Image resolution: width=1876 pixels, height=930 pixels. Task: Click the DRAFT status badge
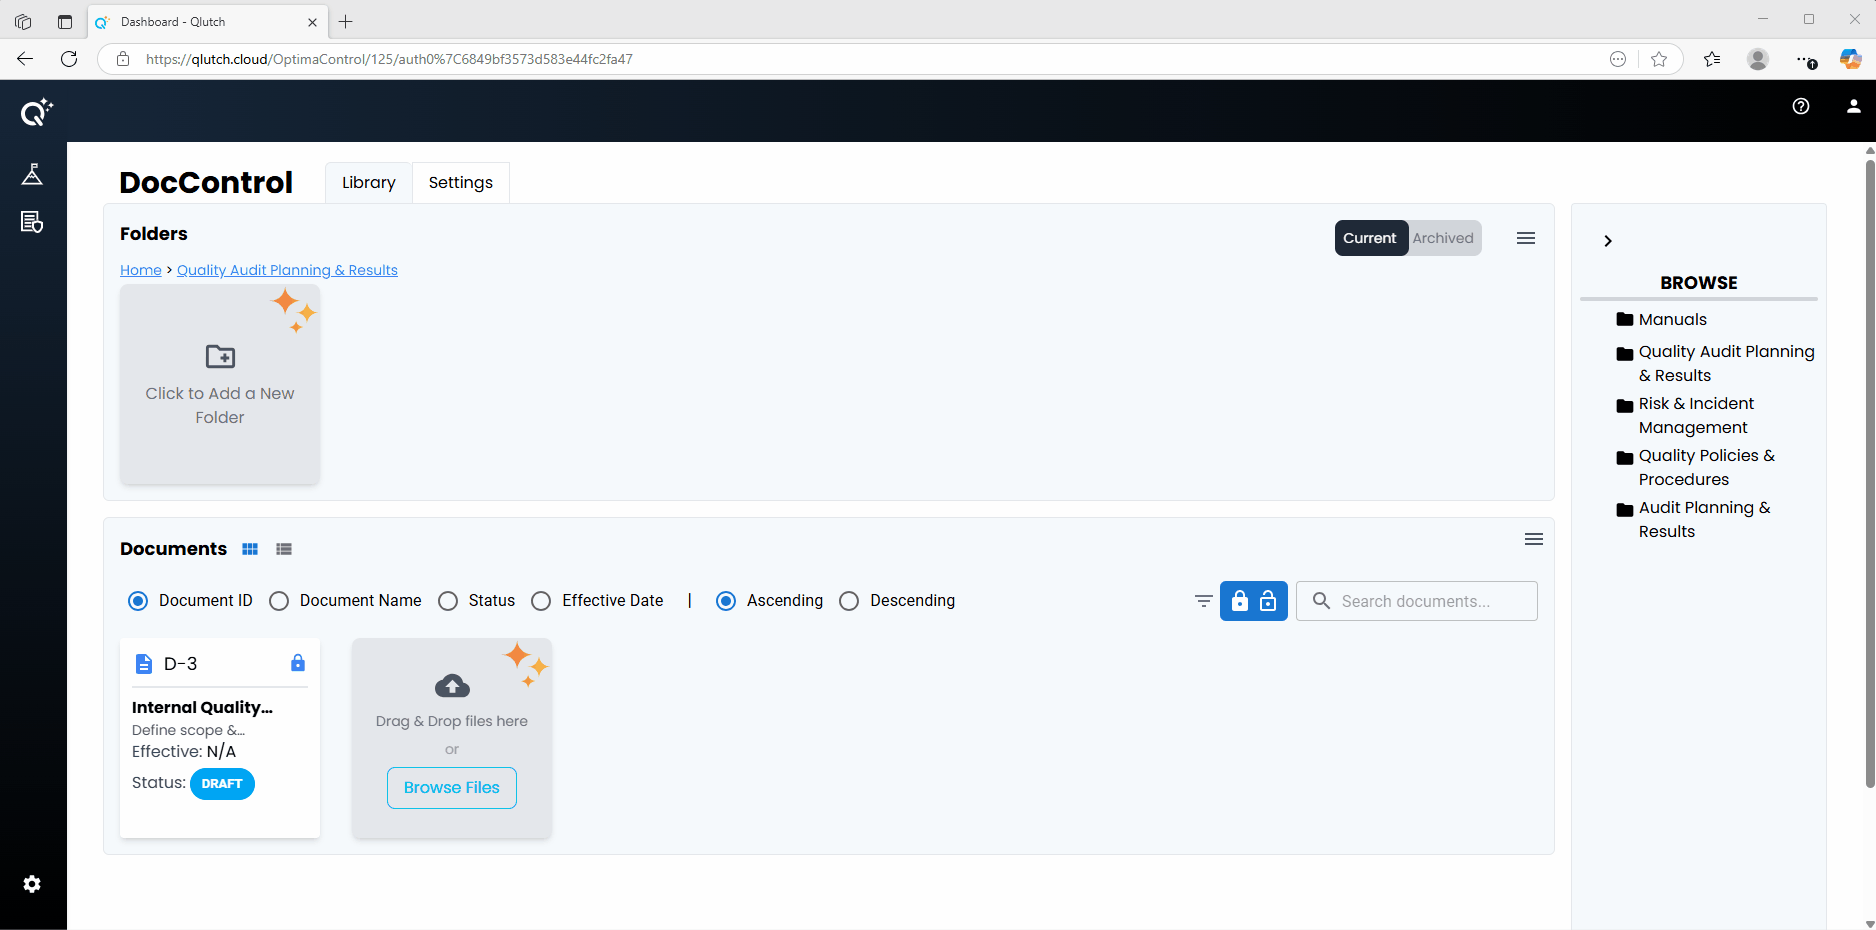pyautogui.click(x=222, y=784)
